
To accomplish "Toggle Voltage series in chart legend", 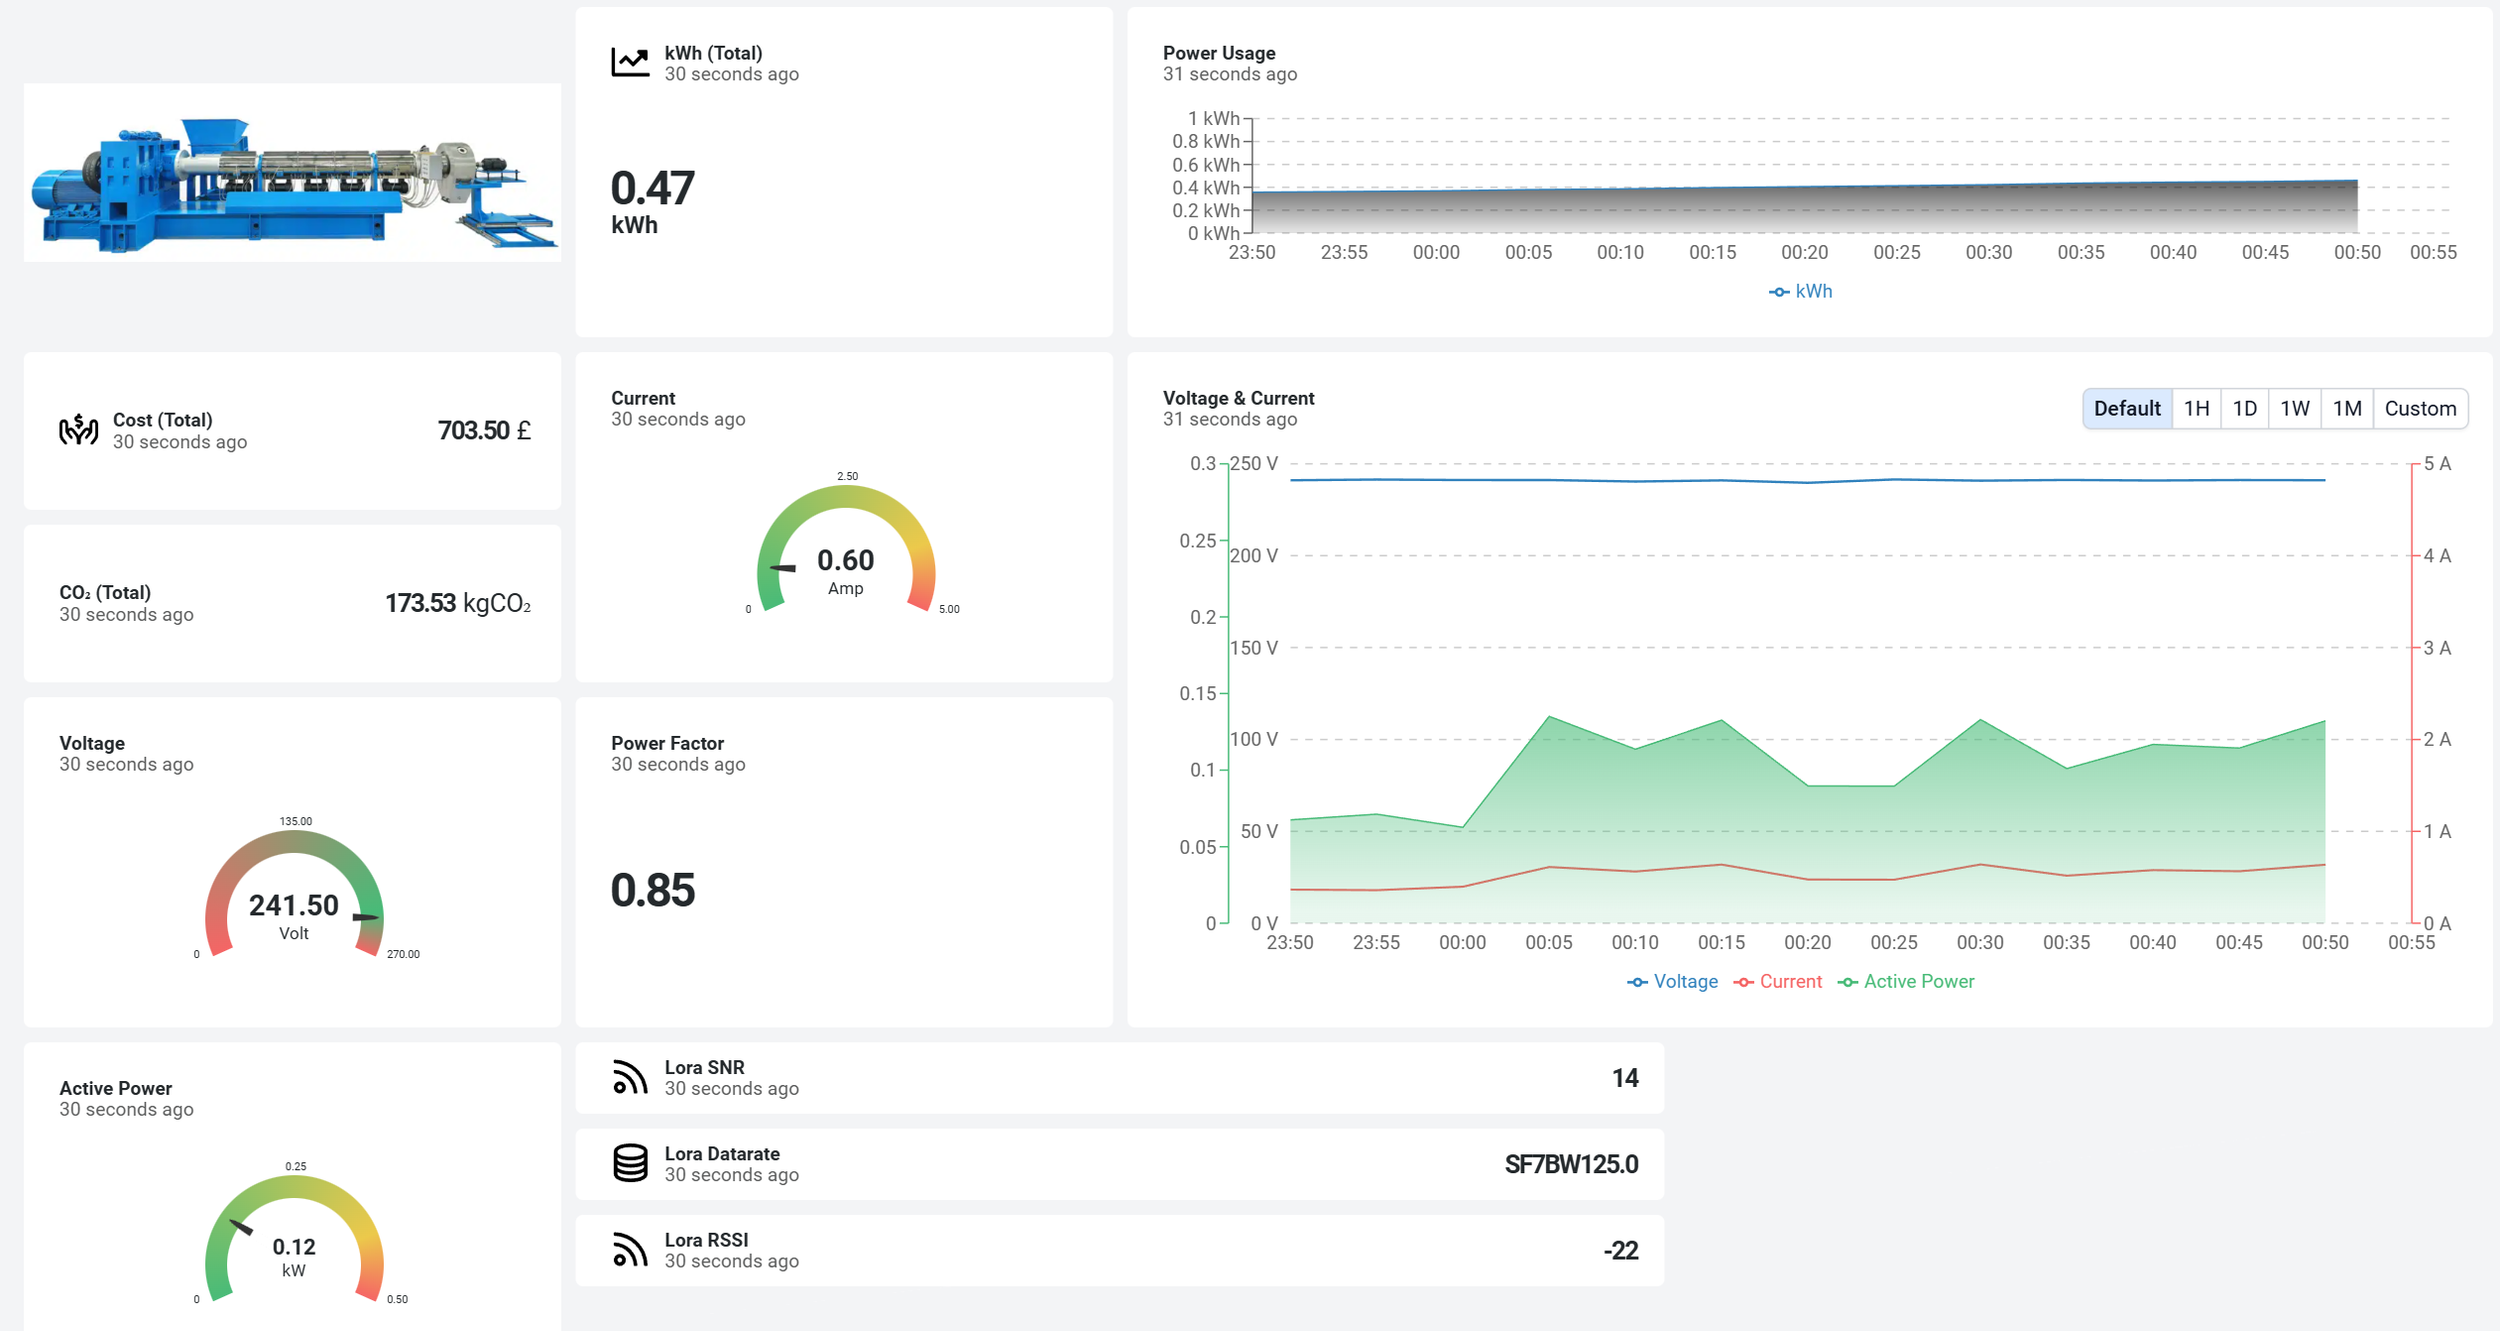I will [x=1673, y=981].
